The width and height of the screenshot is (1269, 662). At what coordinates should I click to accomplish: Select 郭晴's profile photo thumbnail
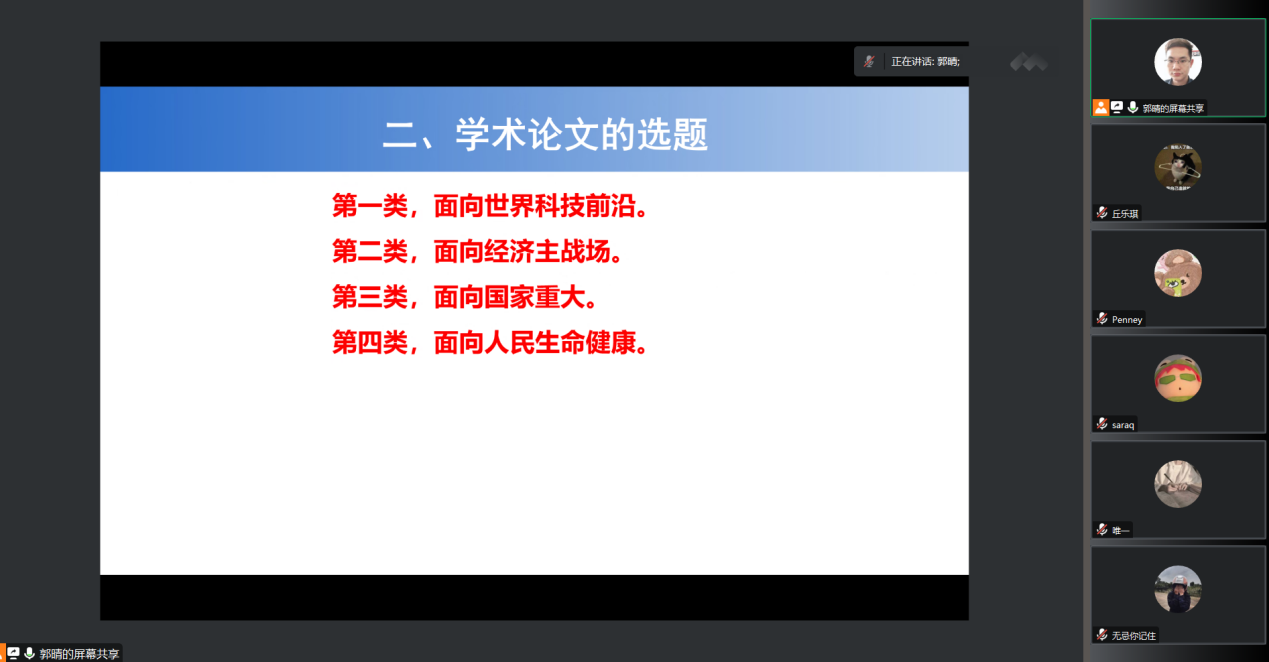click(x=1177, y=62)
